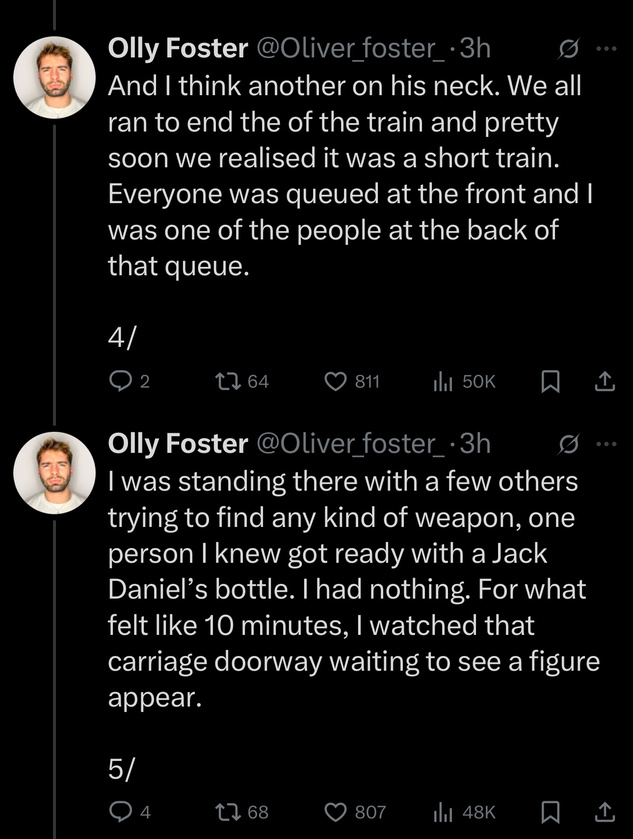Like the tweet with 811 likes

(x=337, y=380)
